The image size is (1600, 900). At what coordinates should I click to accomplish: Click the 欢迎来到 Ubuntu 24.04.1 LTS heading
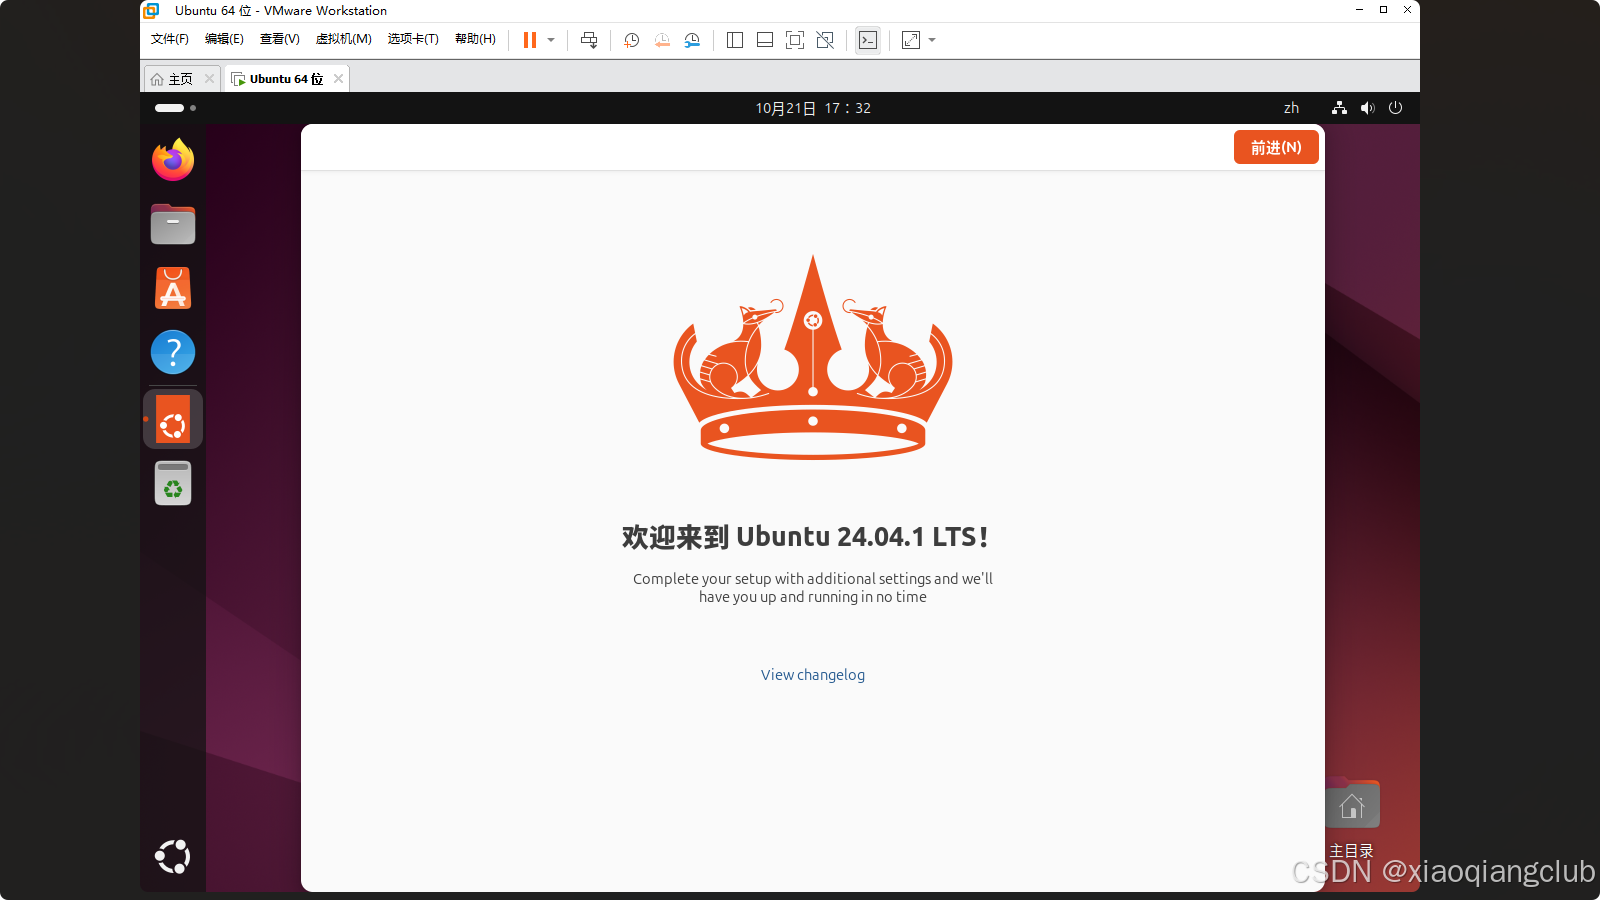pyautogui.click(x=805, y=537)
